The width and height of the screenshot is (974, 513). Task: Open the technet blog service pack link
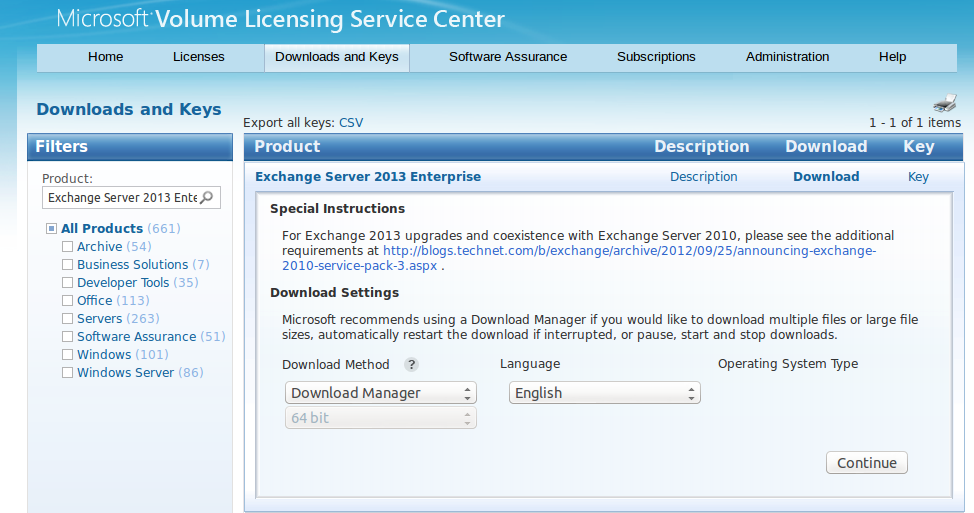[x=579, y=258]
